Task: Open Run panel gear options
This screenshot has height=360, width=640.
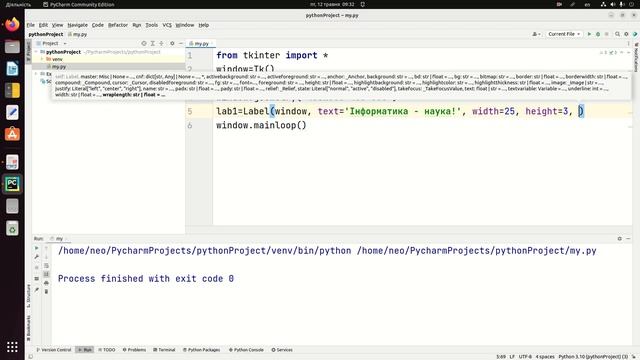Action: click(620, 239)
